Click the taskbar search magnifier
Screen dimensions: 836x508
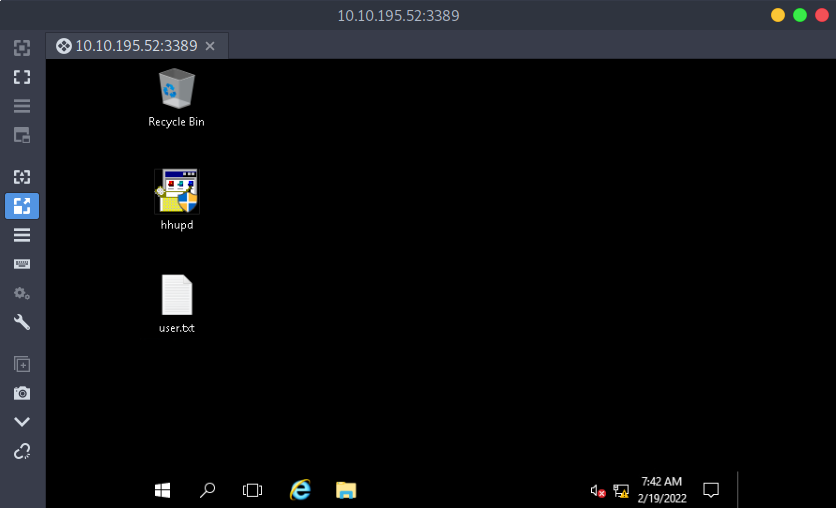[207, 490]
